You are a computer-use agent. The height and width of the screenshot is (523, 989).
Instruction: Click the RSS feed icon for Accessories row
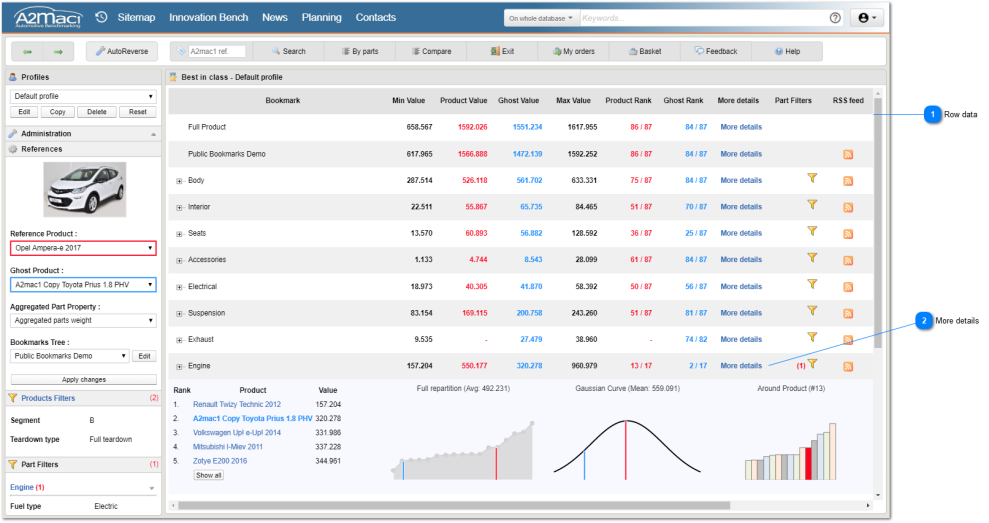click(x=848, y=261)
